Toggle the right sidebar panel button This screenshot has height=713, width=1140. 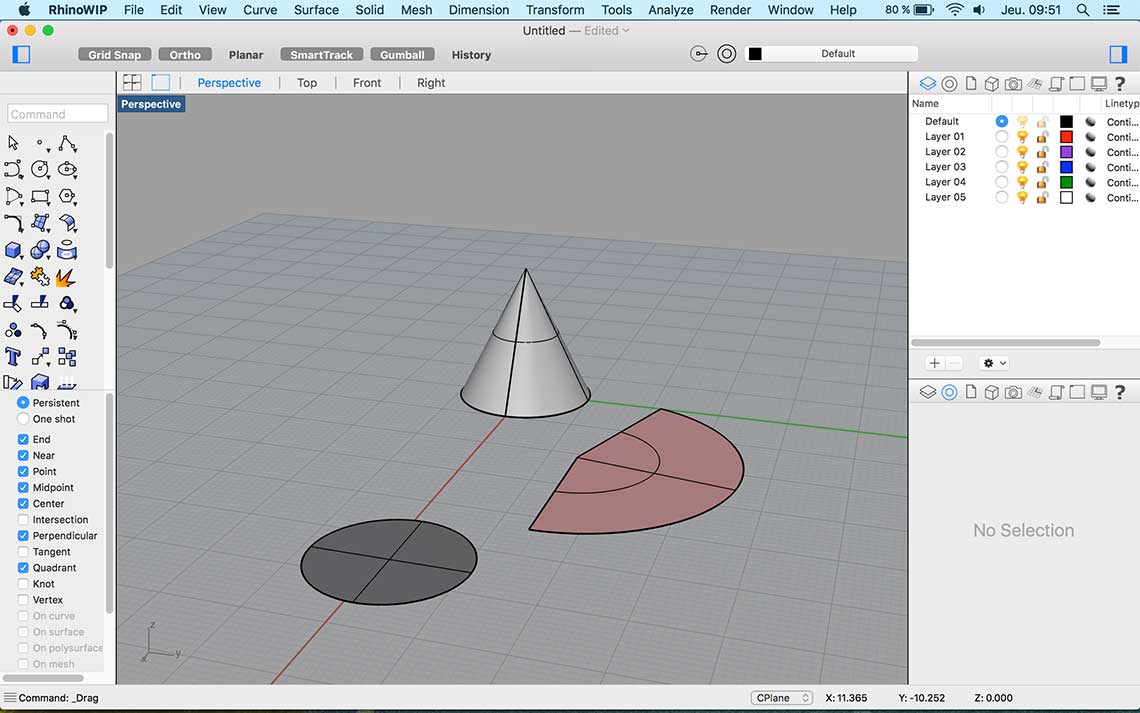1117,55
